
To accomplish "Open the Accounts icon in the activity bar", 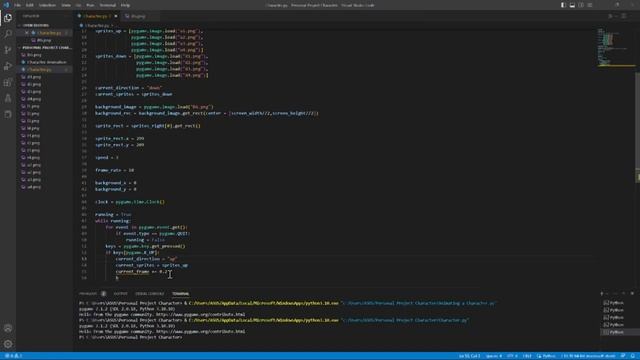I will pyautogui.click(x=8, y=328).
